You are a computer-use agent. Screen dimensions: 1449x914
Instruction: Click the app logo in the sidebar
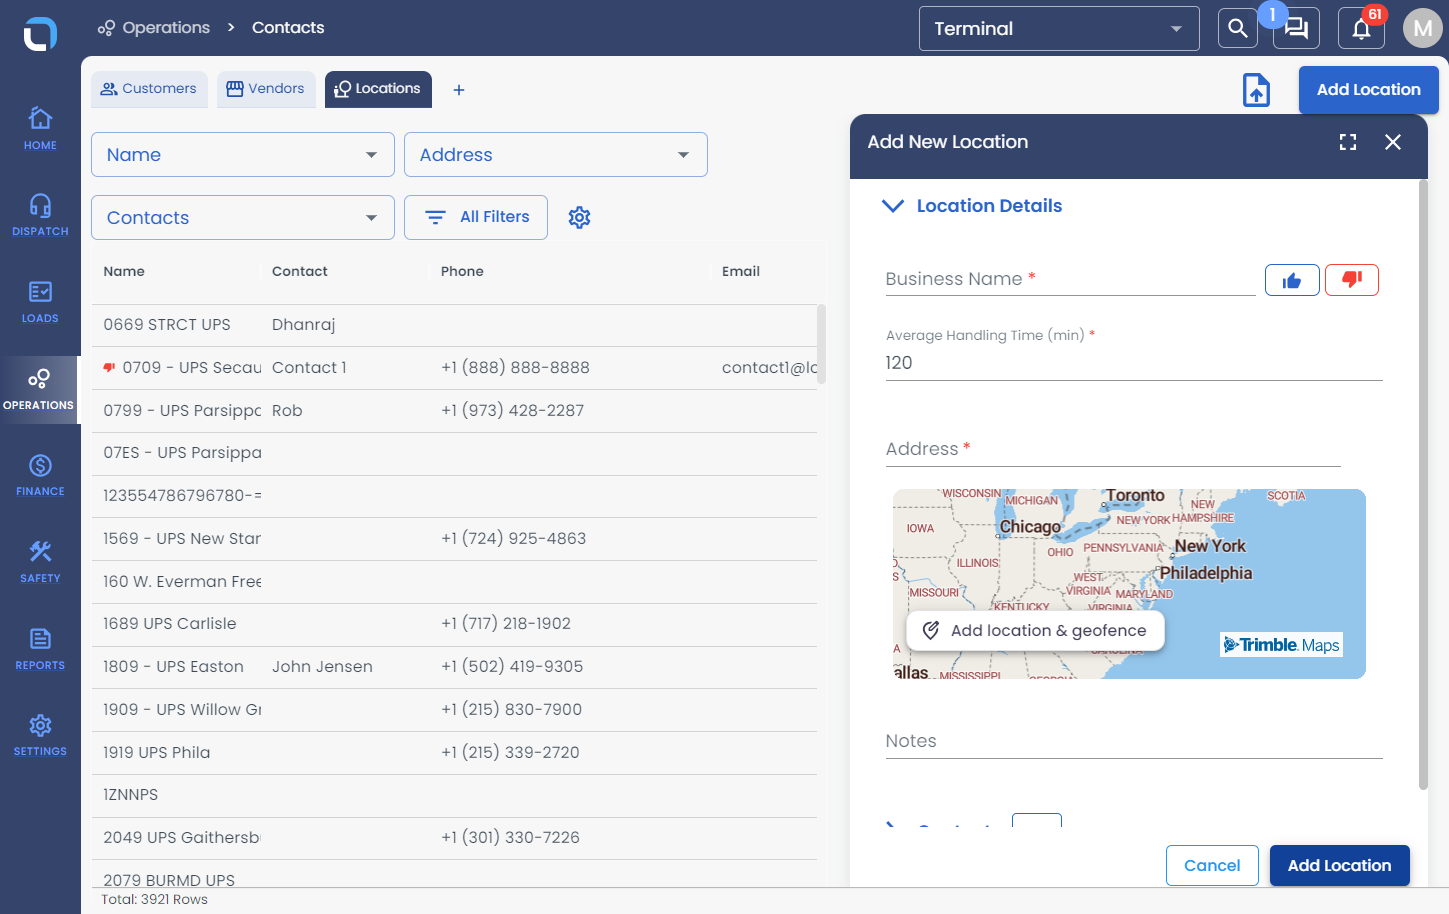pyautogui.click(x=40, y=34)
